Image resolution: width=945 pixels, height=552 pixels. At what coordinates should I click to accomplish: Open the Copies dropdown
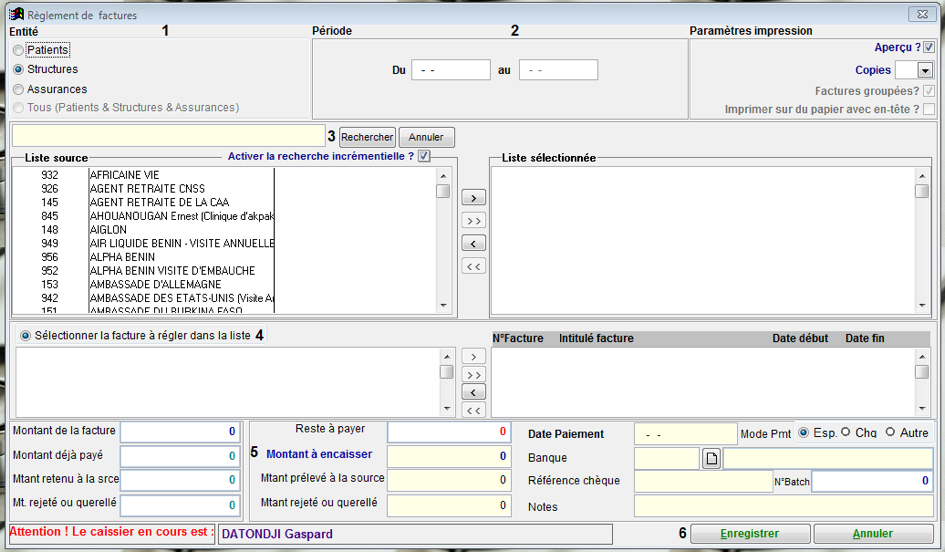(x=924, y=71)
